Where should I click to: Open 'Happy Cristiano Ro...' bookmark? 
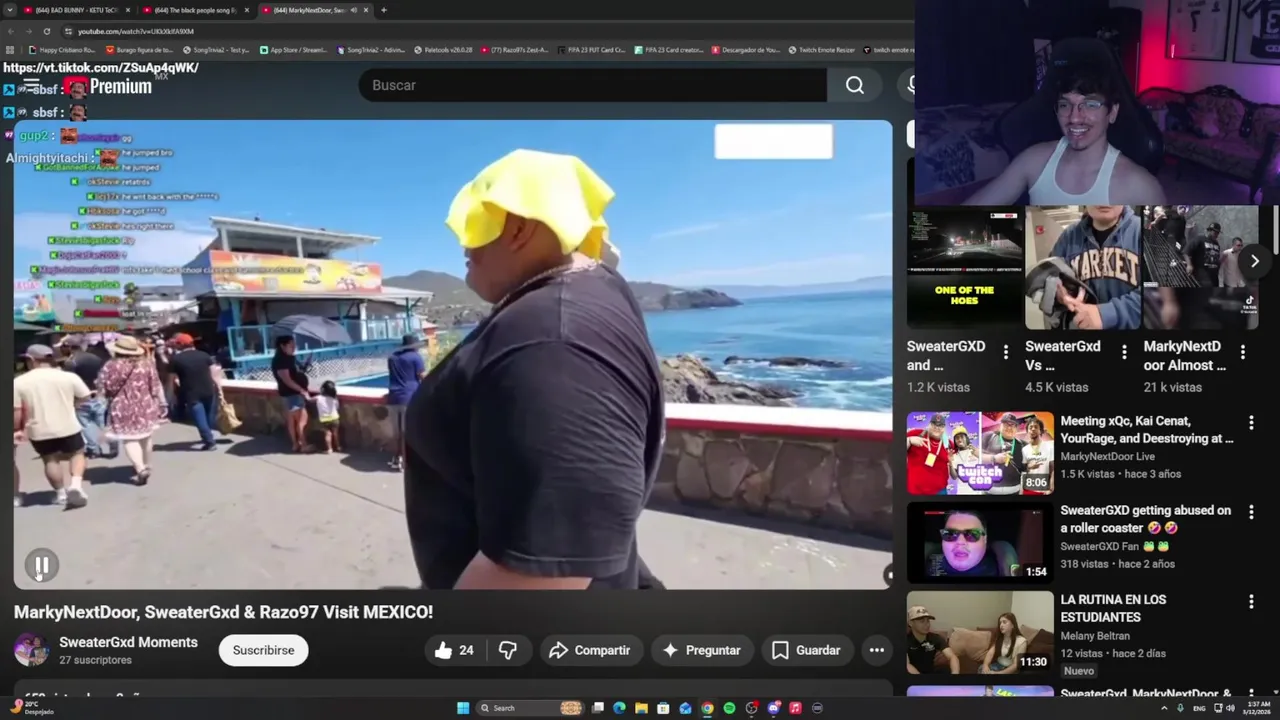coord(62,49)
